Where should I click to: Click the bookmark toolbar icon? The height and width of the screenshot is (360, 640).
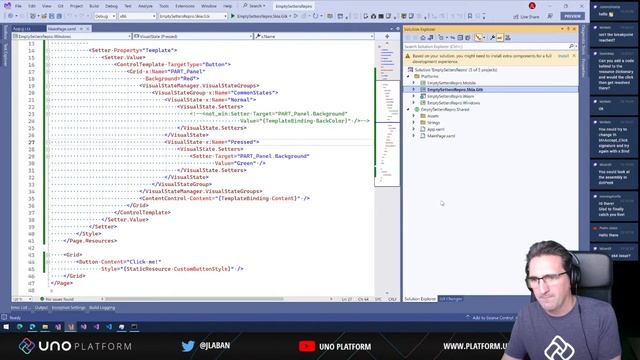(x=470, y=16)
